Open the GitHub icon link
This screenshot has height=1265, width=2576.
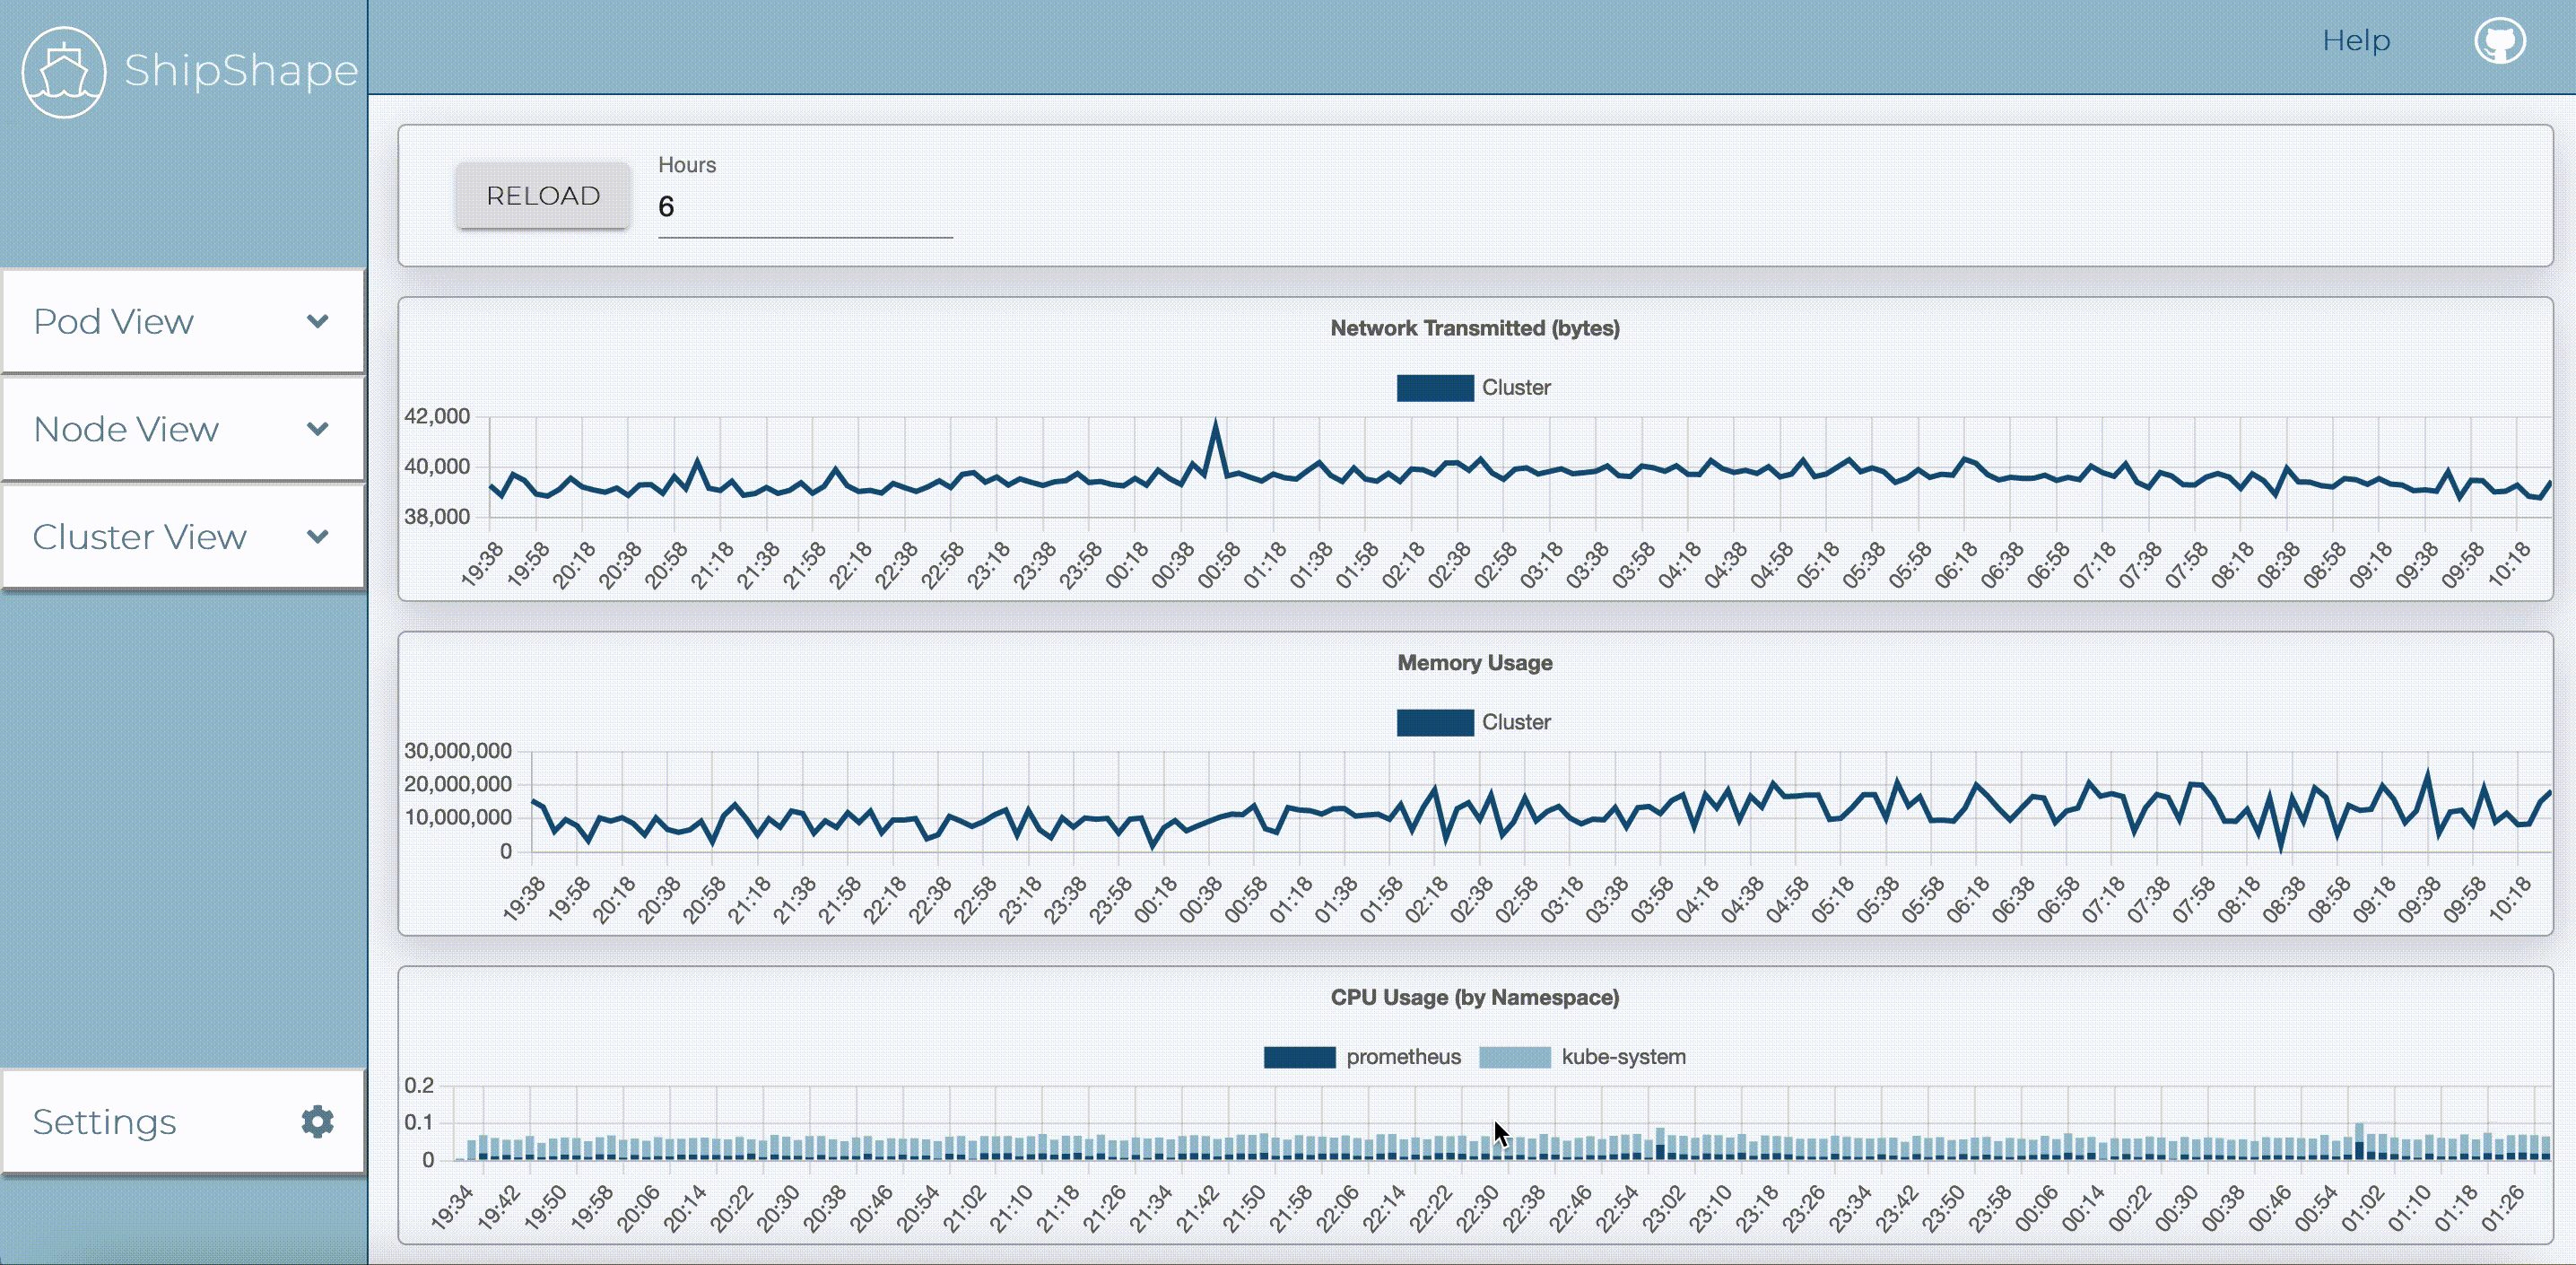point(2499,41)
